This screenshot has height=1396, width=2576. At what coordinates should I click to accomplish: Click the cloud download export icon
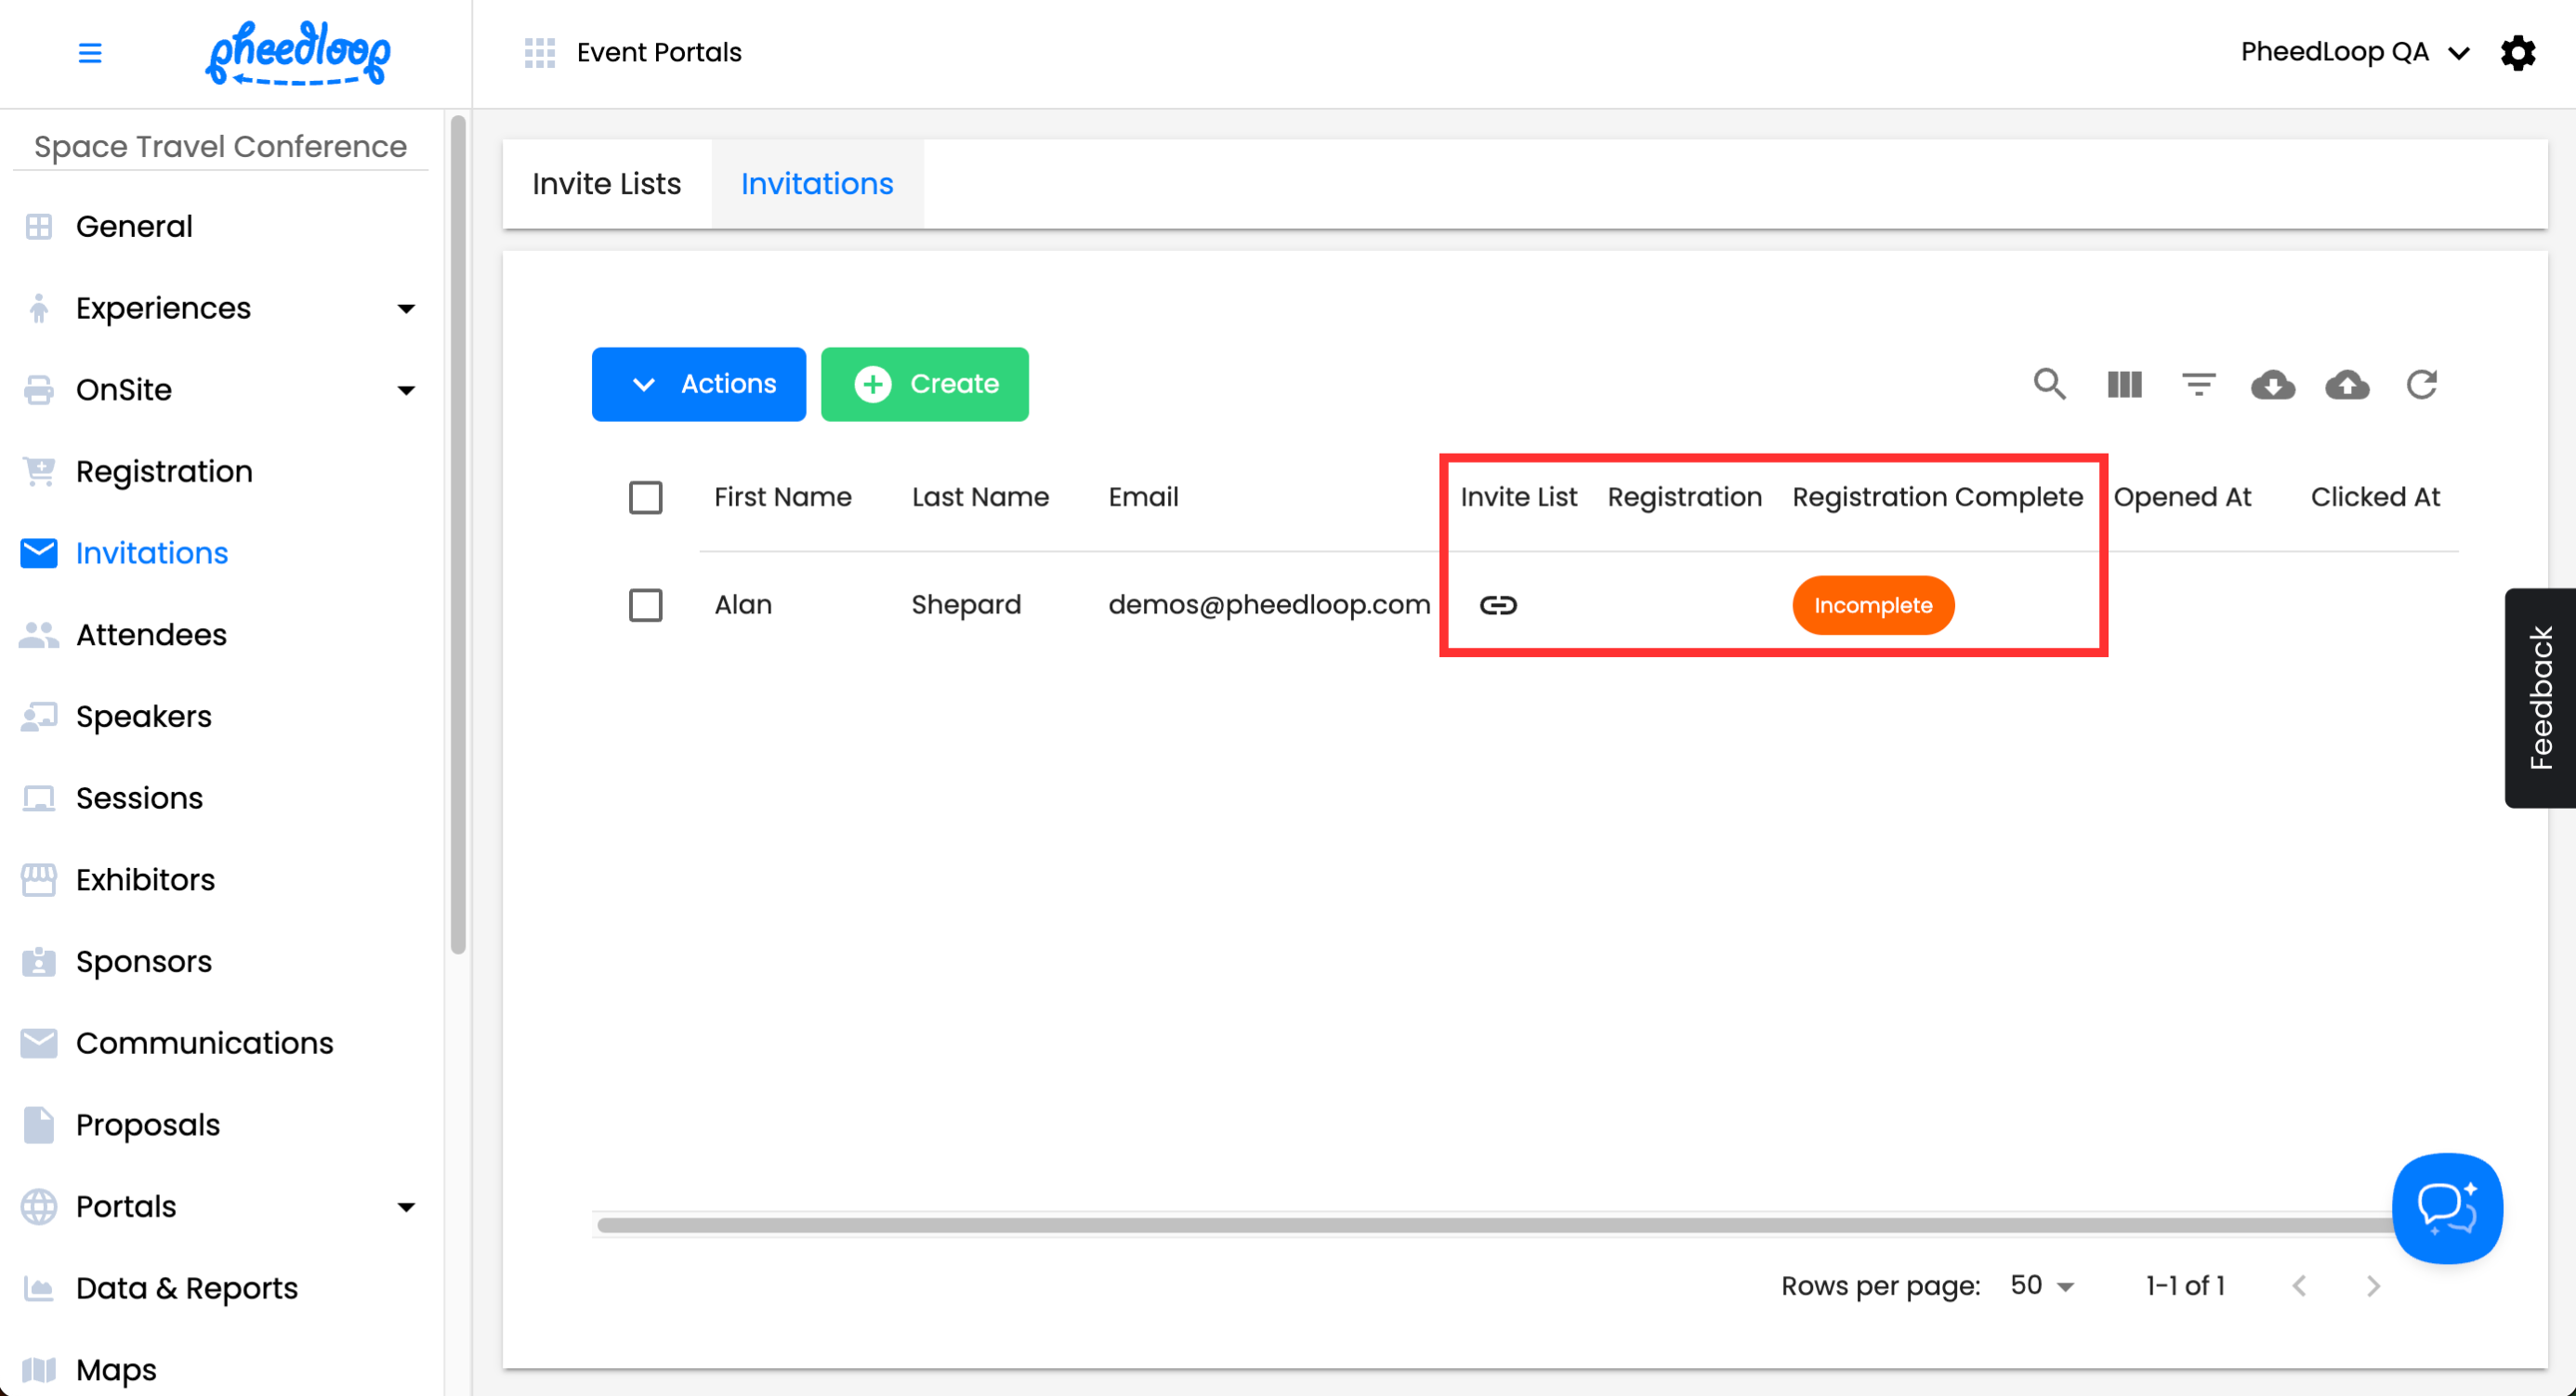tap(2272, 384)
